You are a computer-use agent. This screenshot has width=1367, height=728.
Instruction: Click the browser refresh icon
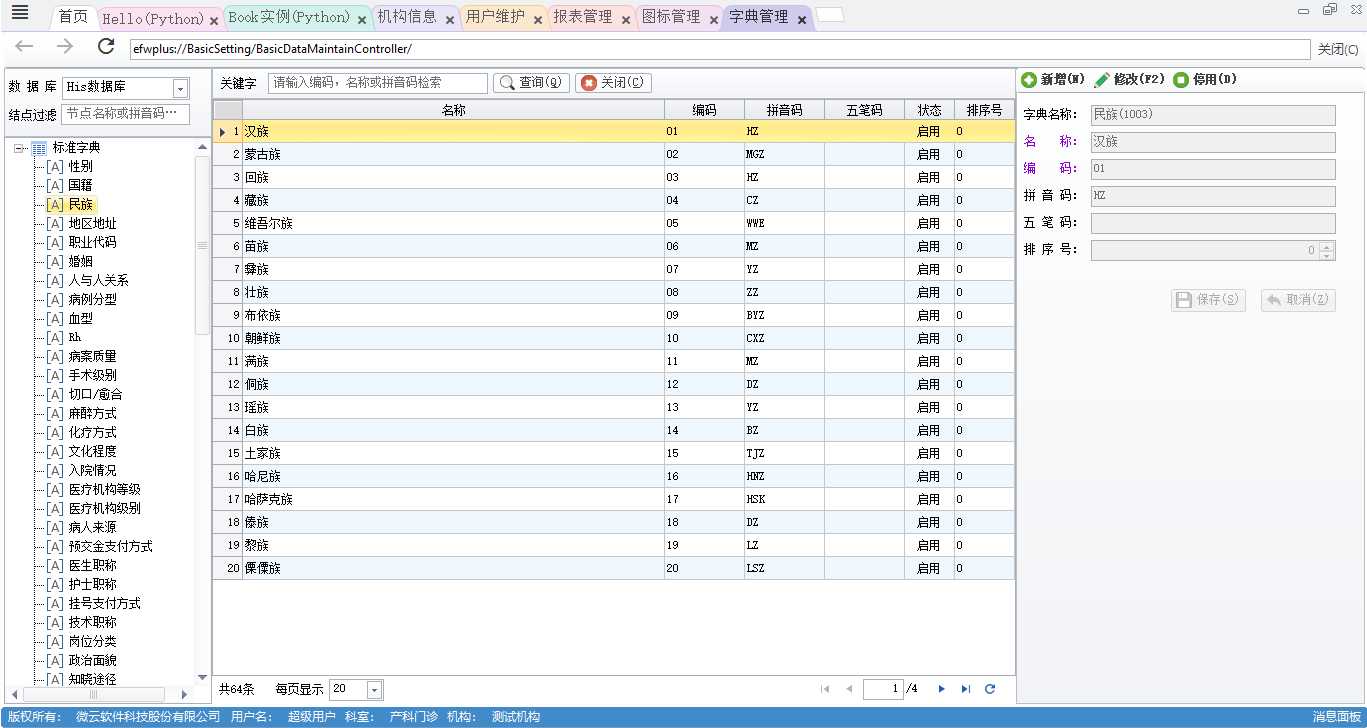click(x=106, y=46)
